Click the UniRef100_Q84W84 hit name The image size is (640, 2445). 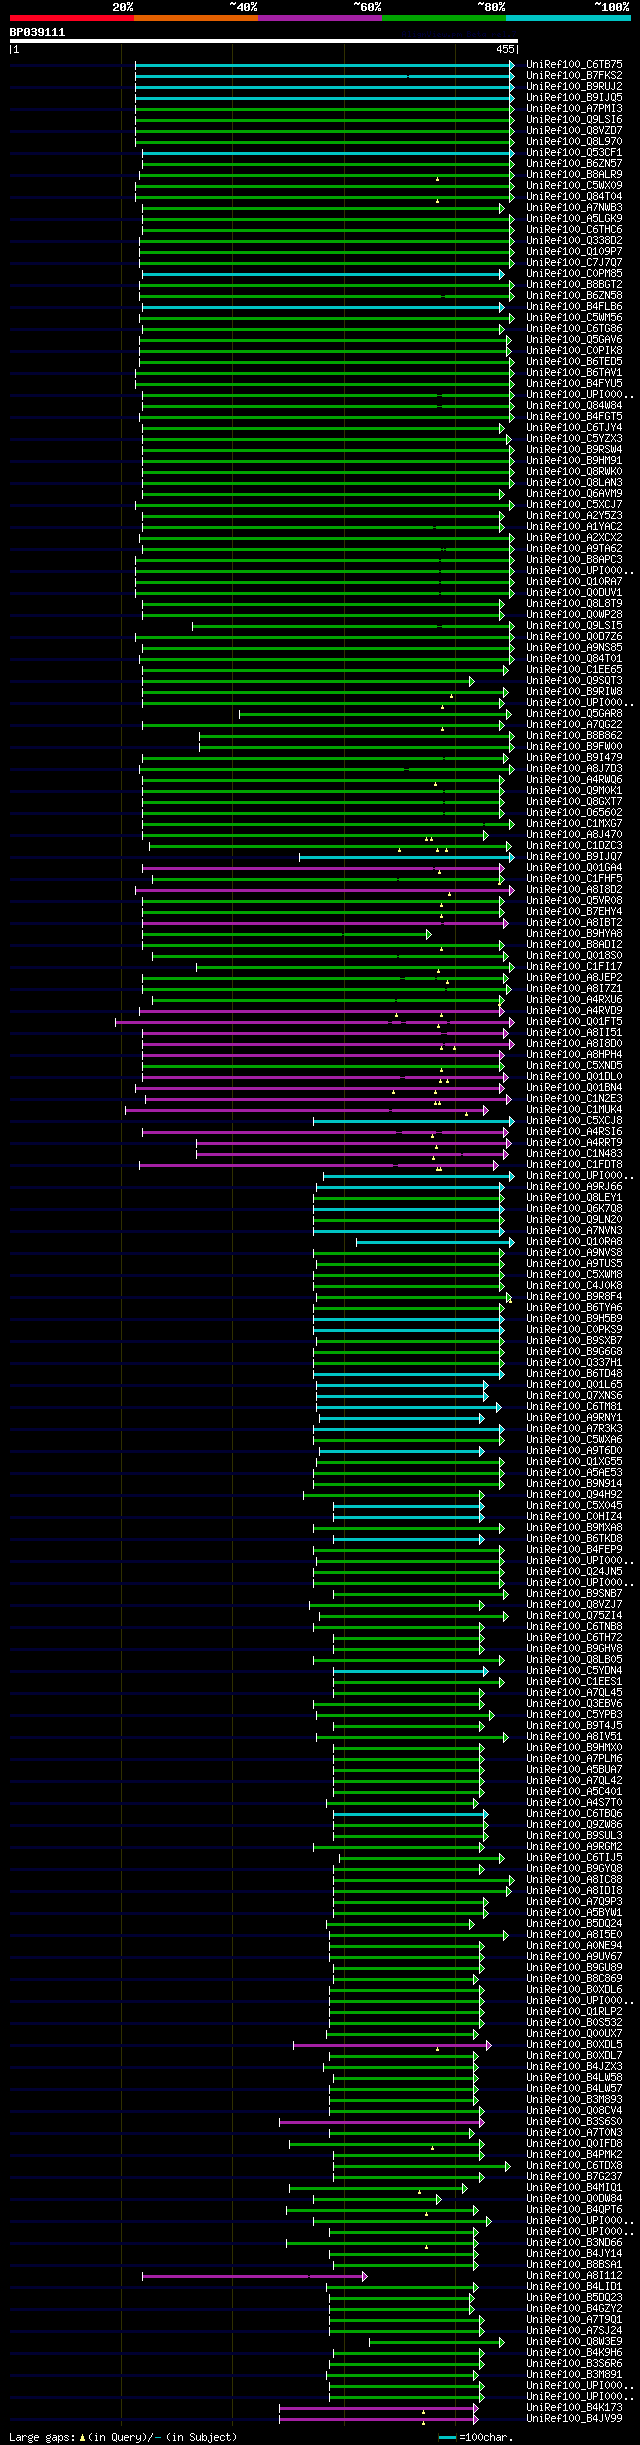574,406
